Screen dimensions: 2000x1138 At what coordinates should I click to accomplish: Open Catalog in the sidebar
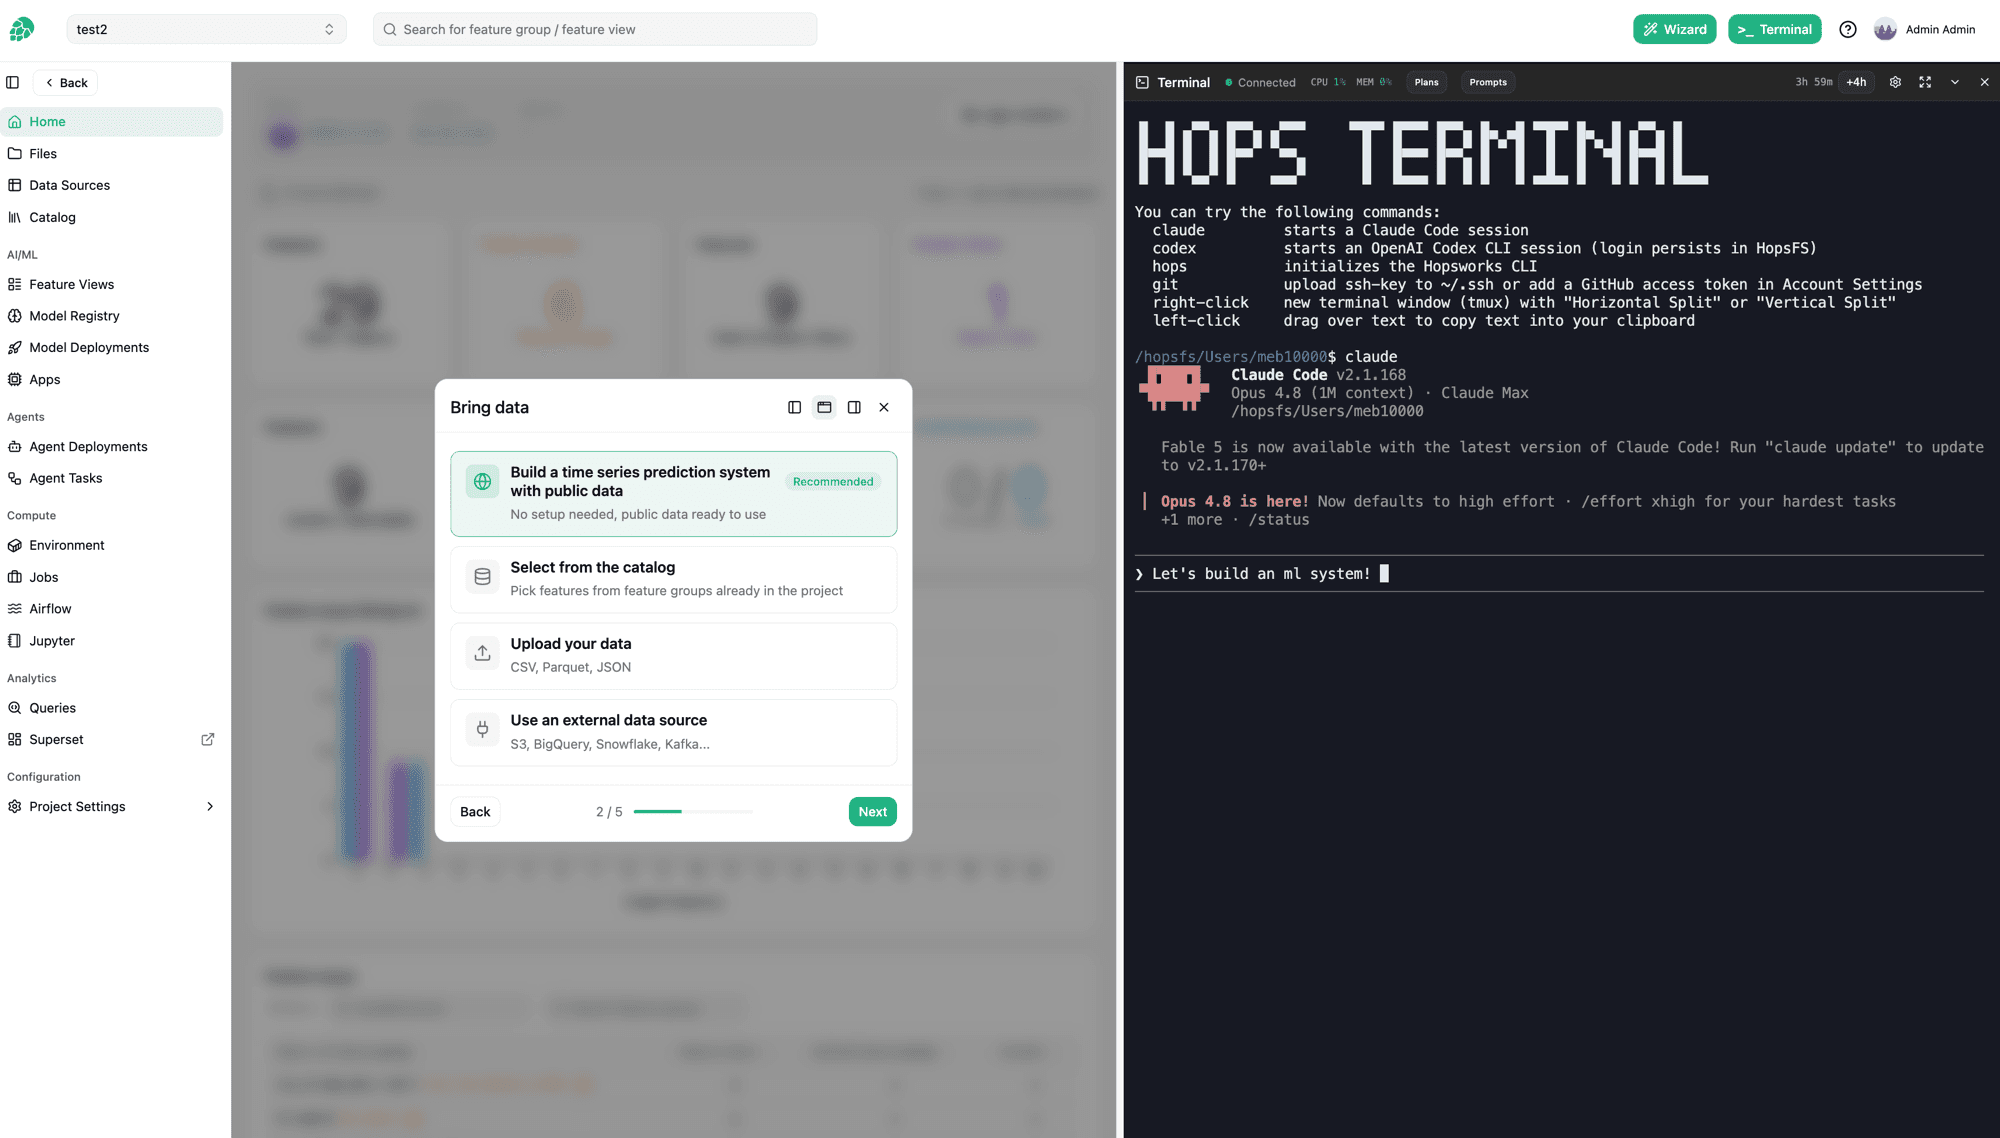point(112,217)
